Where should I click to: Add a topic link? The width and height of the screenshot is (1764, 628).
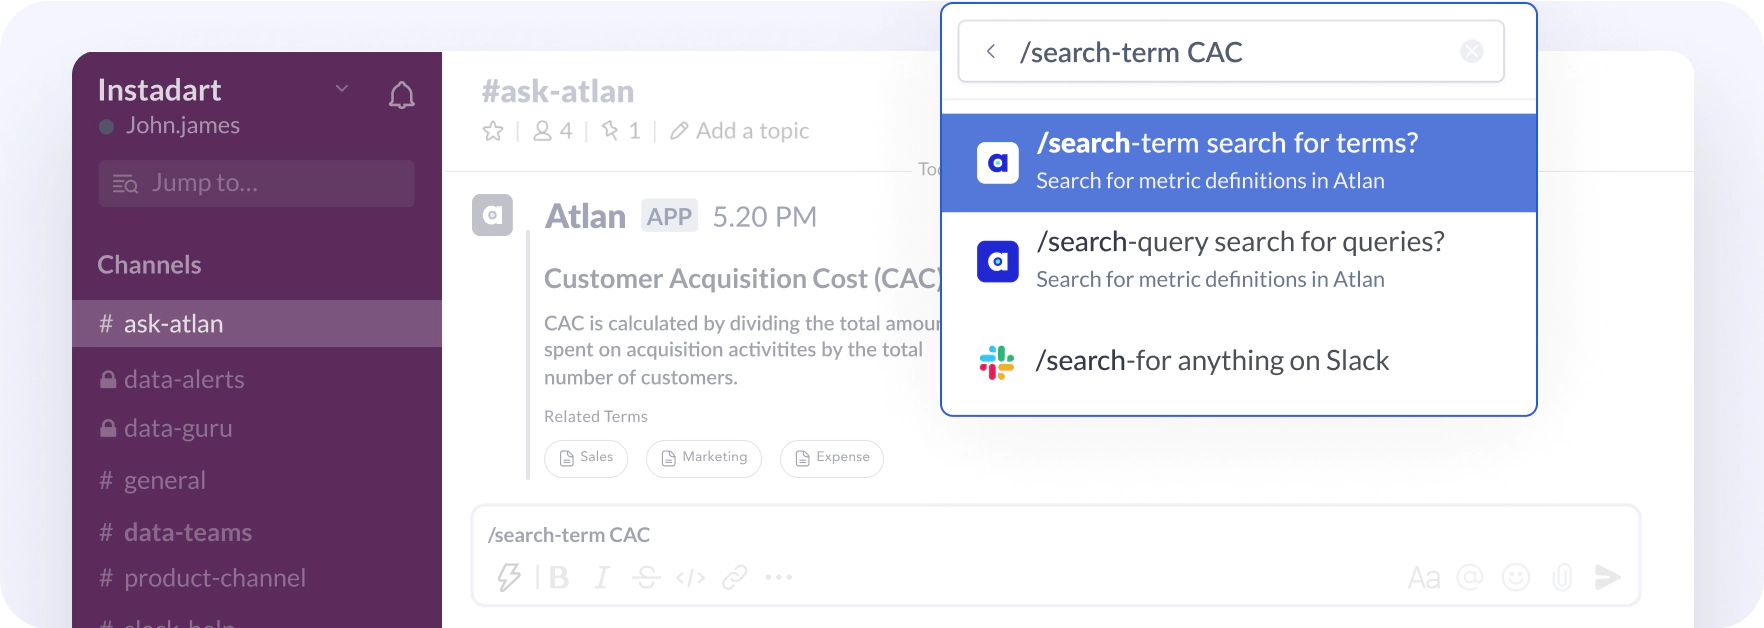click(740, 131)
